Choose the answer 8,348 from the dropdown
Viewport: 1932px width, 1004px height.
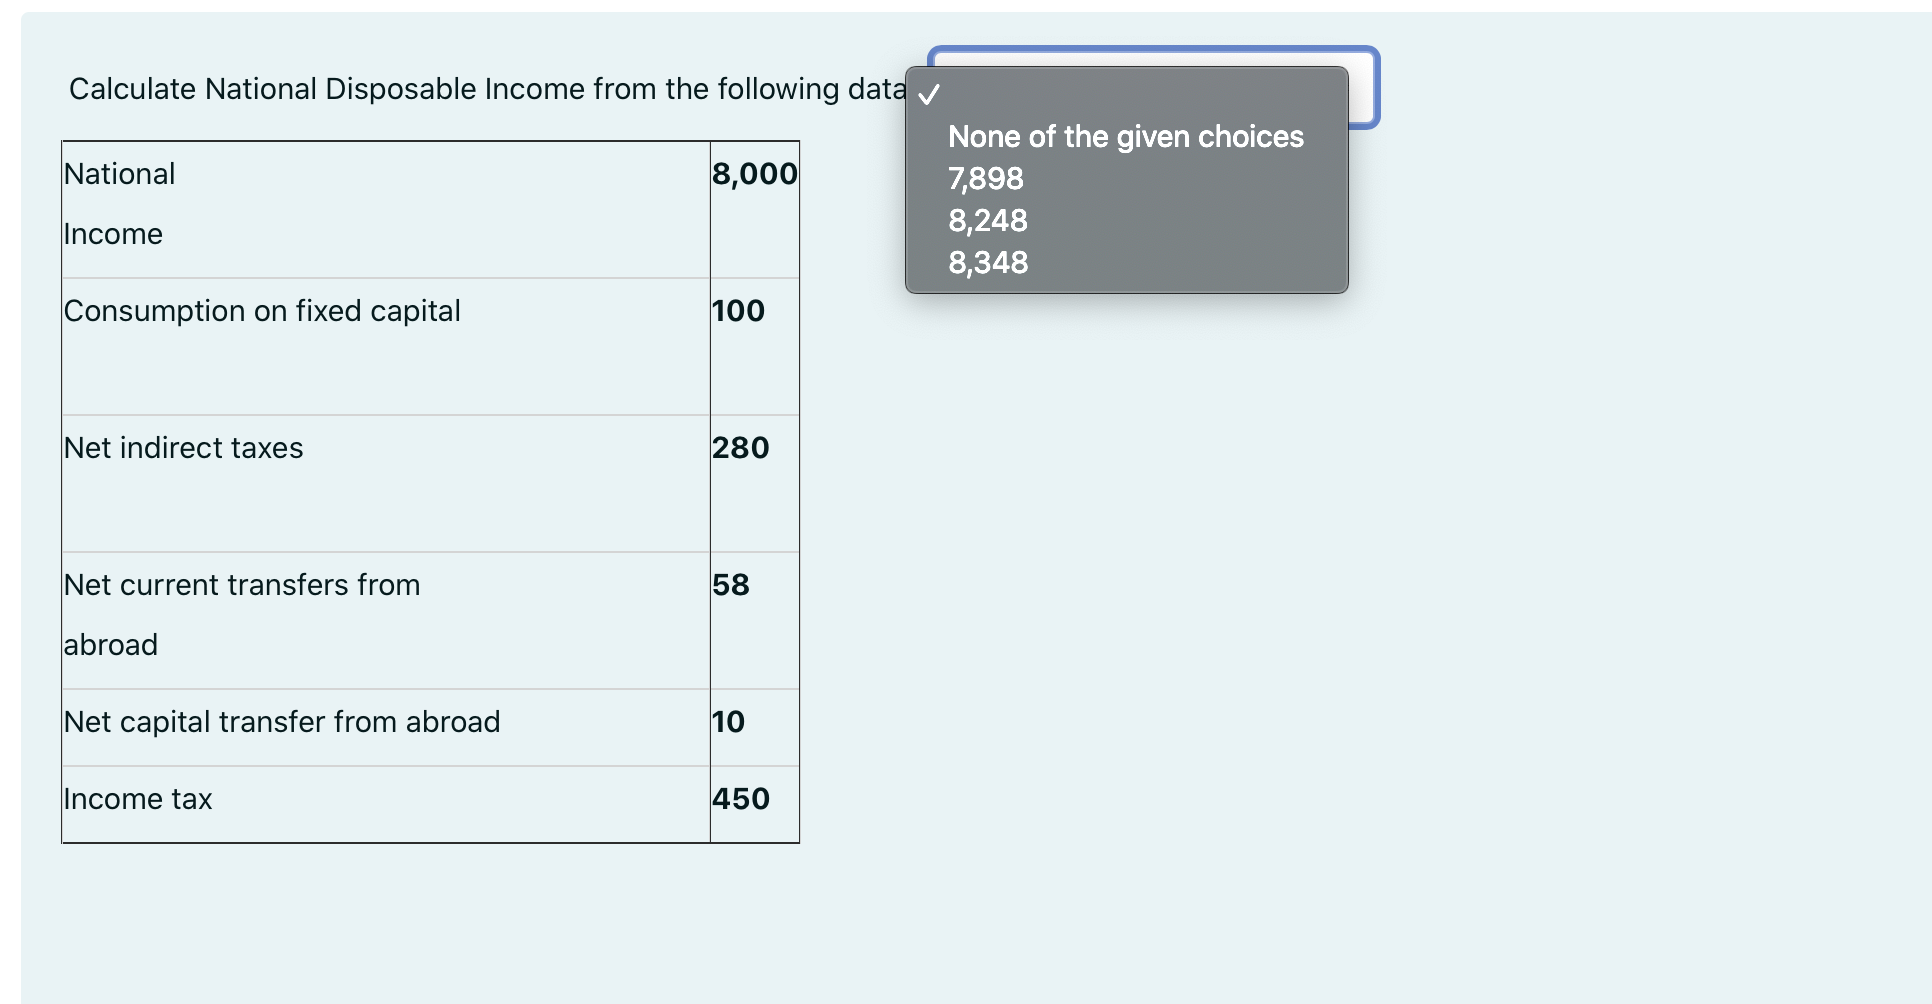pos(988,263)
